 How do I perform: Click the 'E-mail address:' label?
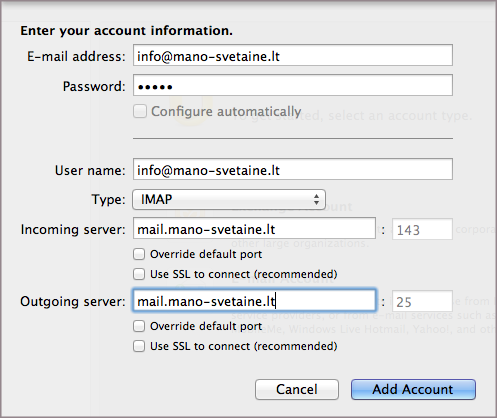(76, 56)
